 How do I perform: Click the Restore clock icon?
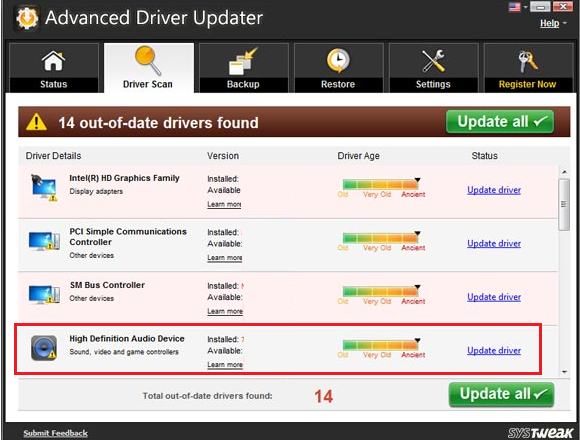(338, 61)
